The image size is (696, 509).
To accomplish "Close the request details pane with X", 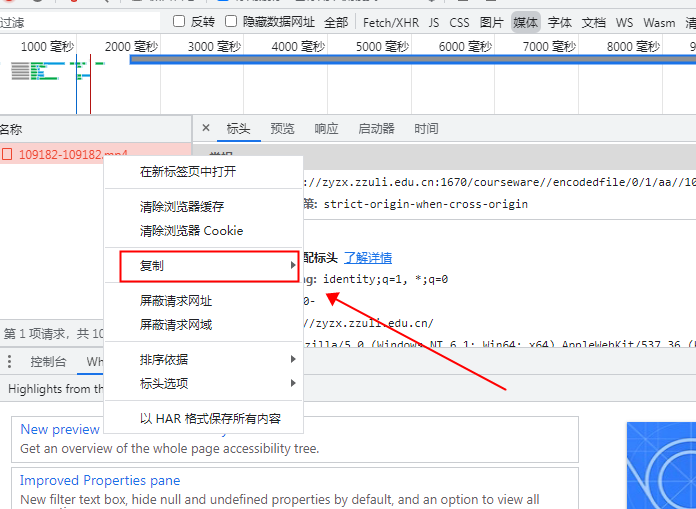I will coord(206,128).
